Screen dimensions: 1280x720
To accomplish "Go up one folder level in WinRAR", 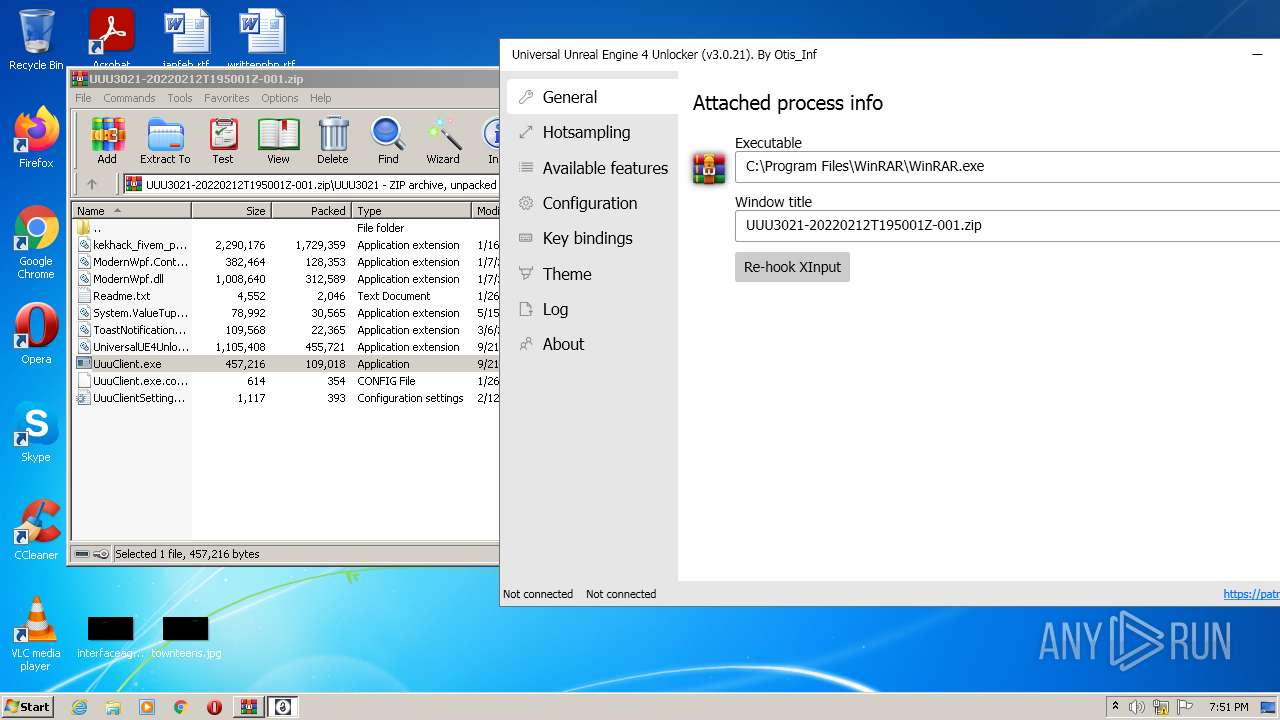I will [92, 184].
